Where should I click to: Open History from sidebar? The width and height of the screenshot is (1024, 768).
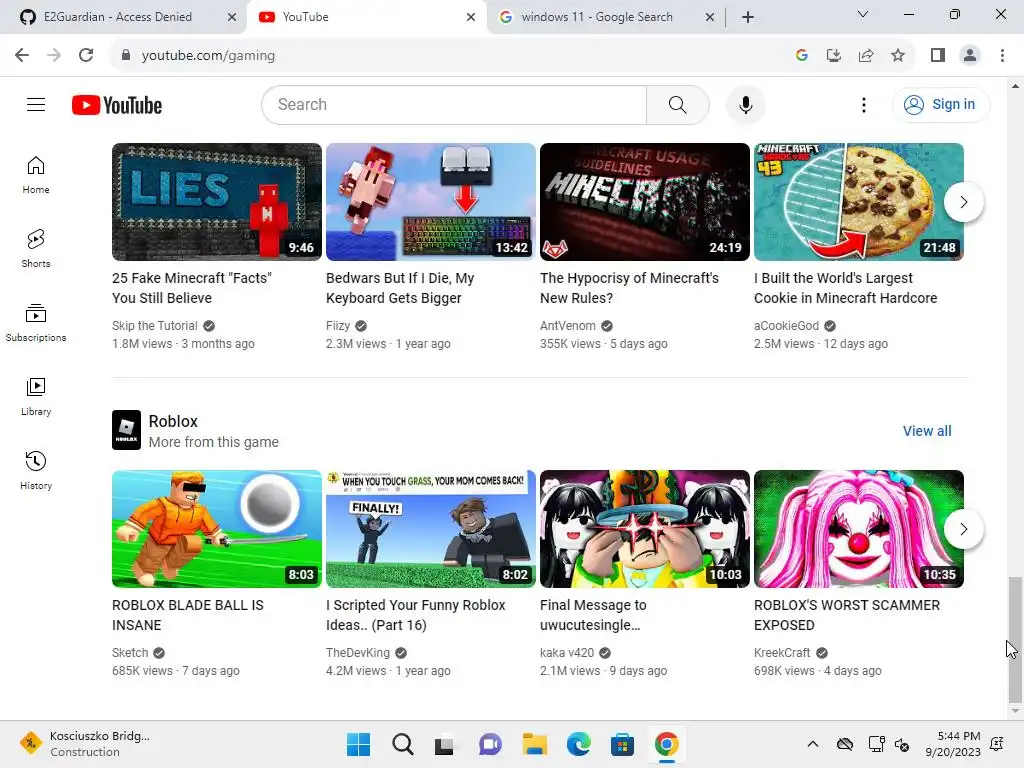(36, 470)
